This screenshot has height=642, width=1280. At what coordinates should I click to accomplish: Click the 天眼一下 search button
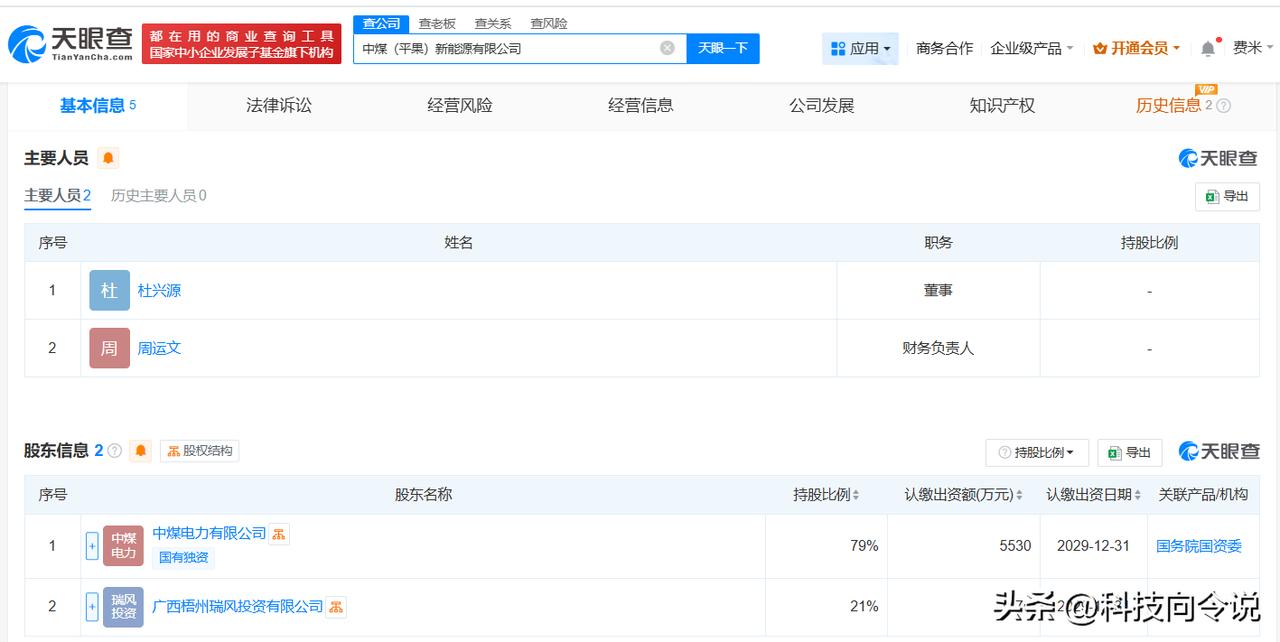[x=723, y=48]
